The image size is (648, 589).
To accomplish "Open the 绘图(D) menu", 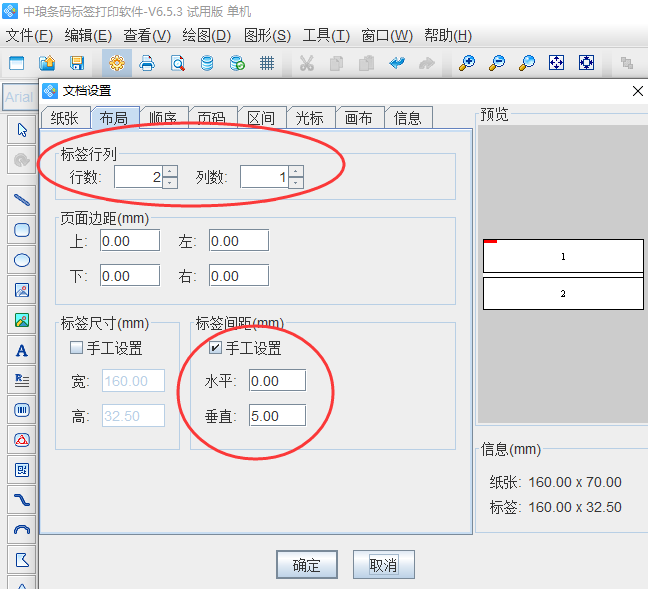I will pyautogui.click(x=207, y=35).
